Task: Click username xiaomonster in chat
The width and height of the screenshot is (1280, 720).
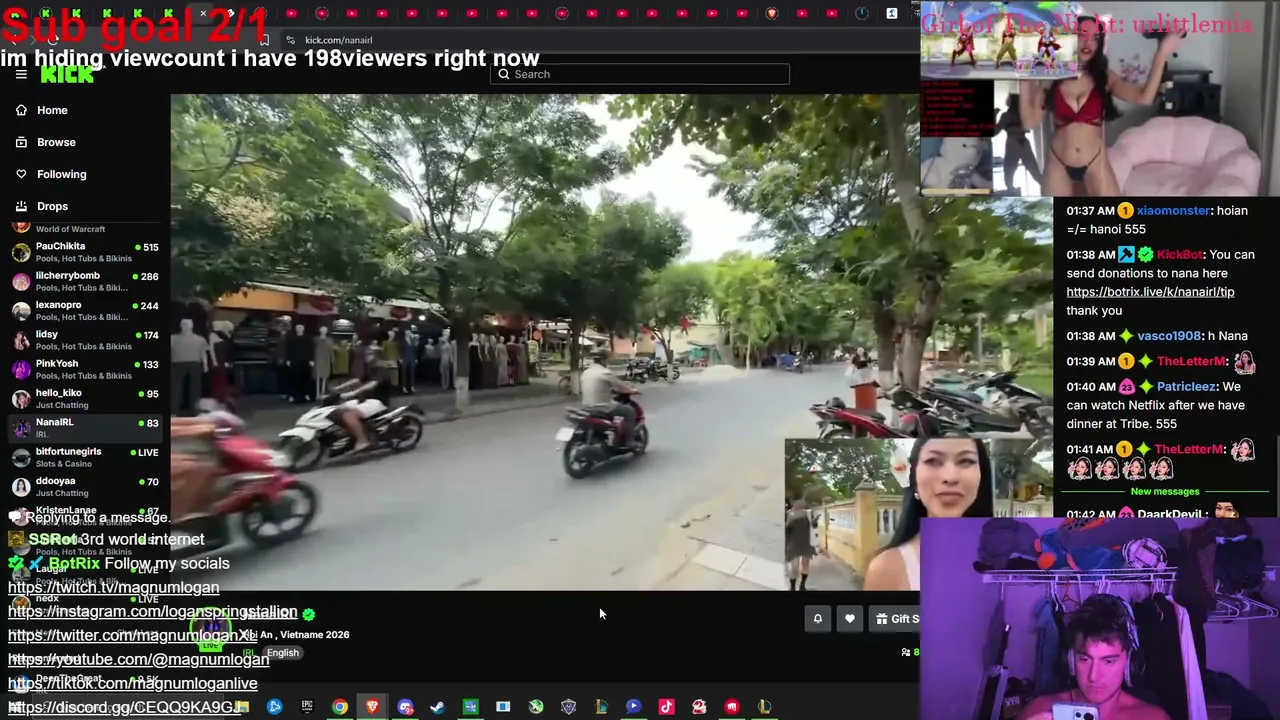Action: [x=1173, y=211]
